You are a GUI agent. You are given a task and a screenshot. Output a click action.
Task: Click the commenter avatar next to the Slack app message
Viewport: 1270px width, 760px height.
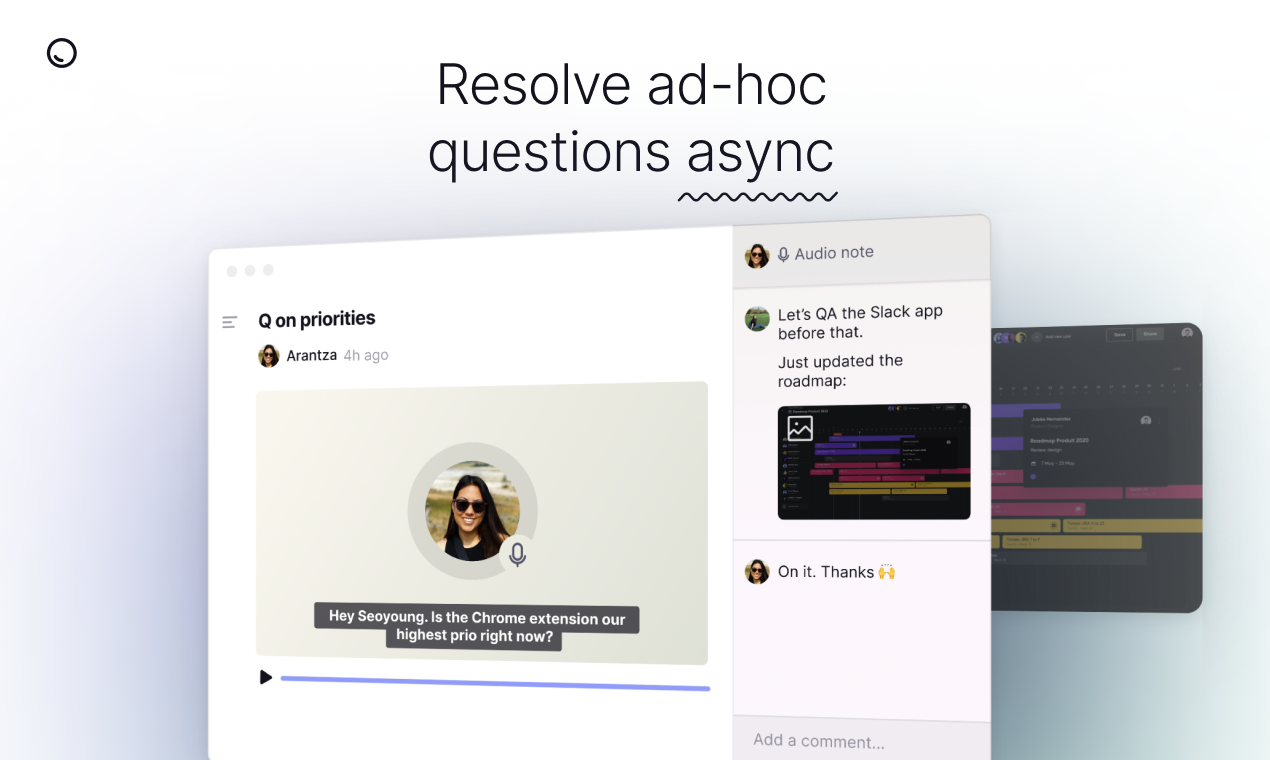click(x=757, y=319)
